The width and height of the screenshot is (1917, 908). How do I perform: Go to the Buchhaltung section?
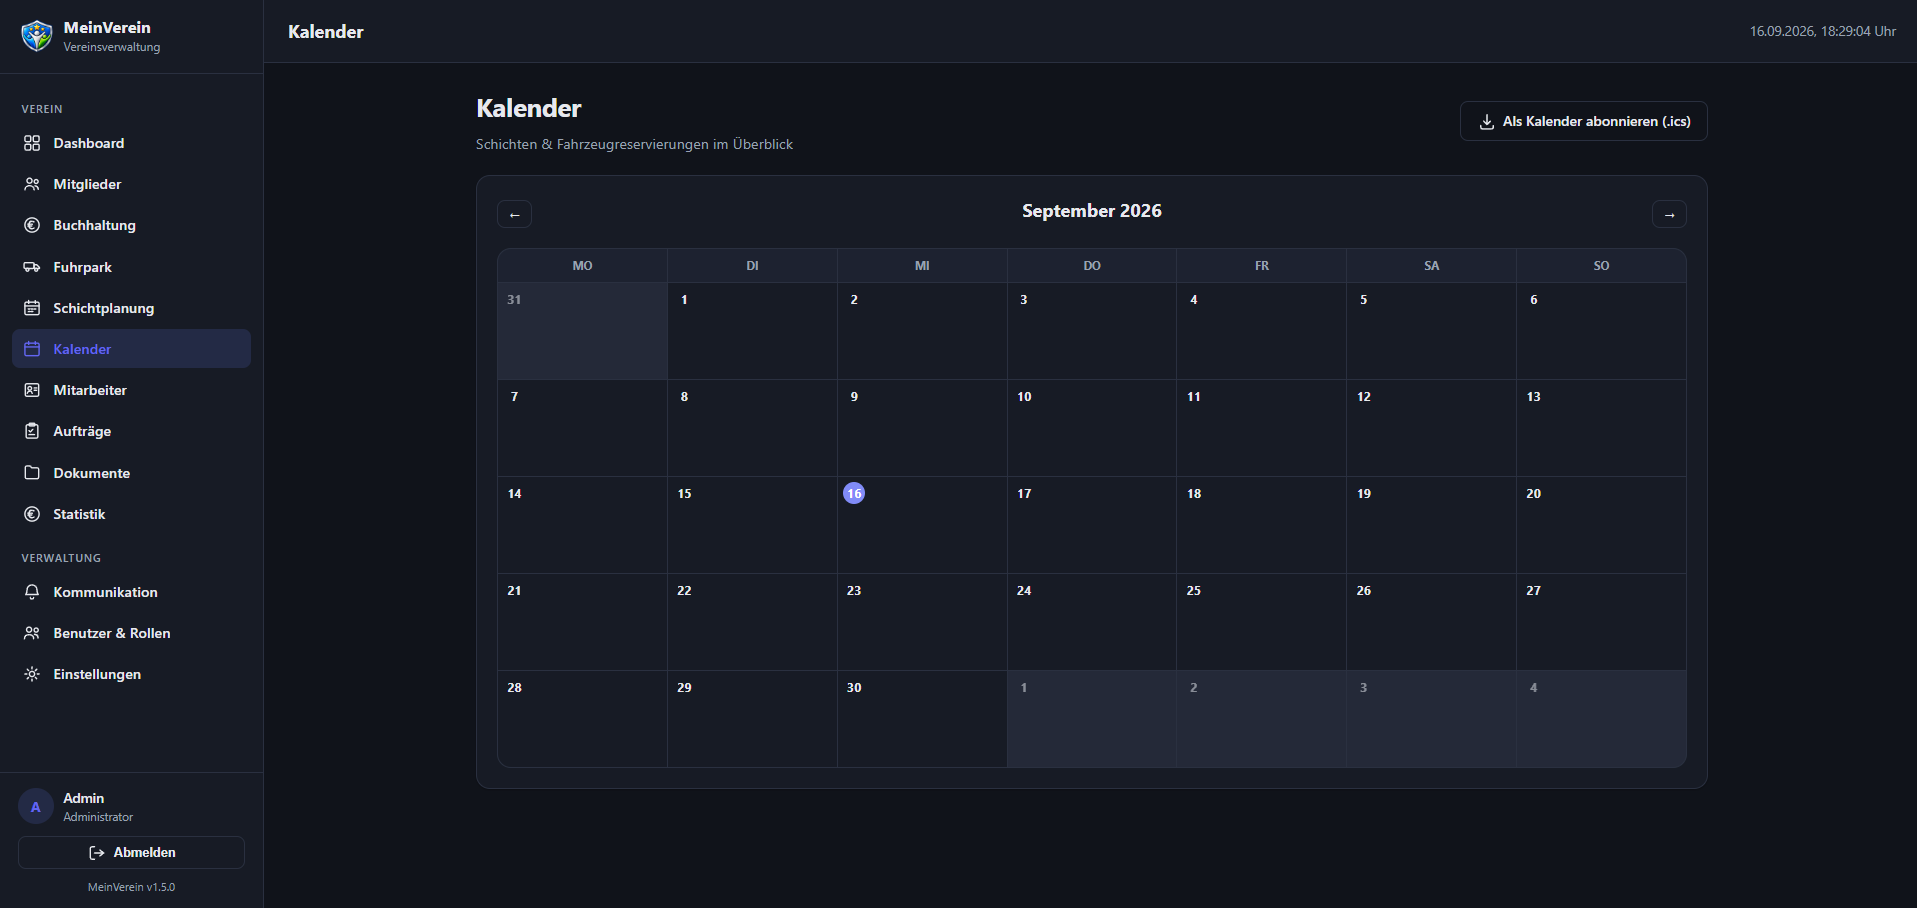(x=131, y=225)
